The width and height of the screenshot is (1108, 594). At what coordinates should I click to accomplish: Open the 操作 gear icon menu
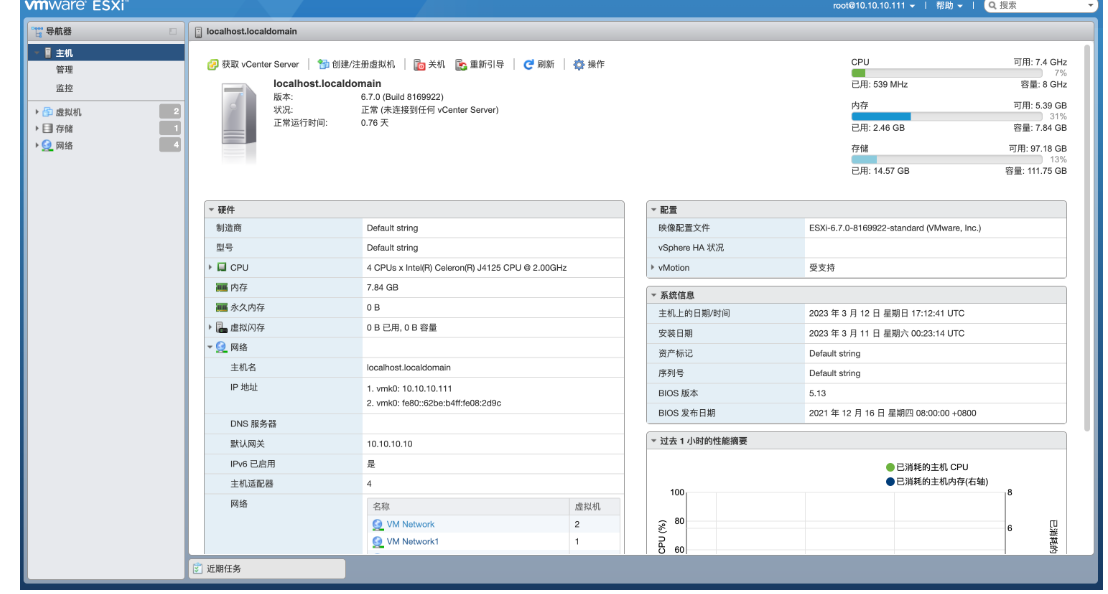tap(579, 64)
